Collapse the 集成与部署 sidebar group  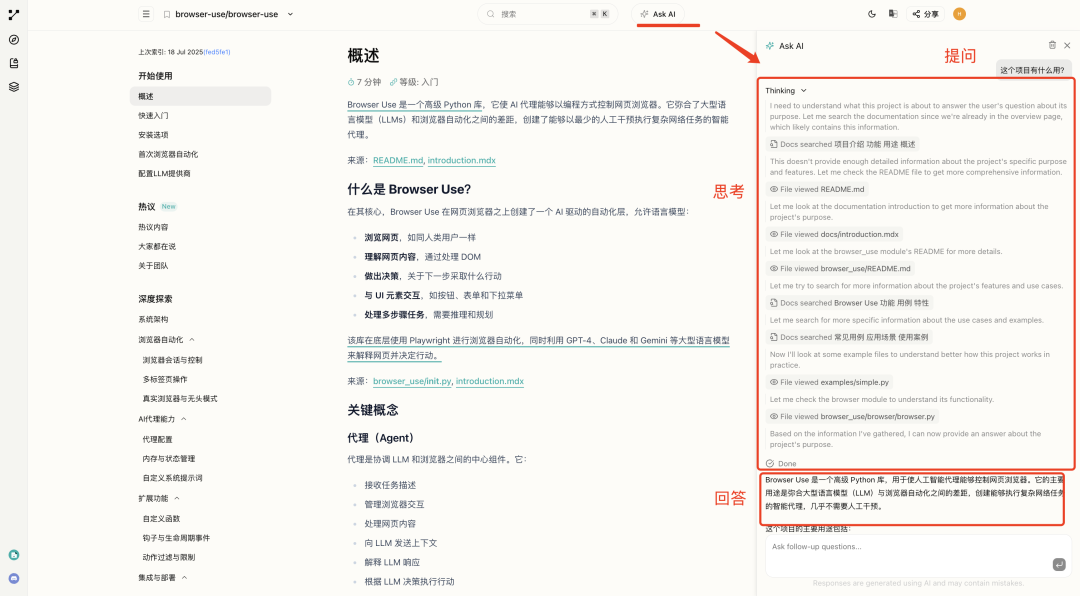click(x=185, y=578)
